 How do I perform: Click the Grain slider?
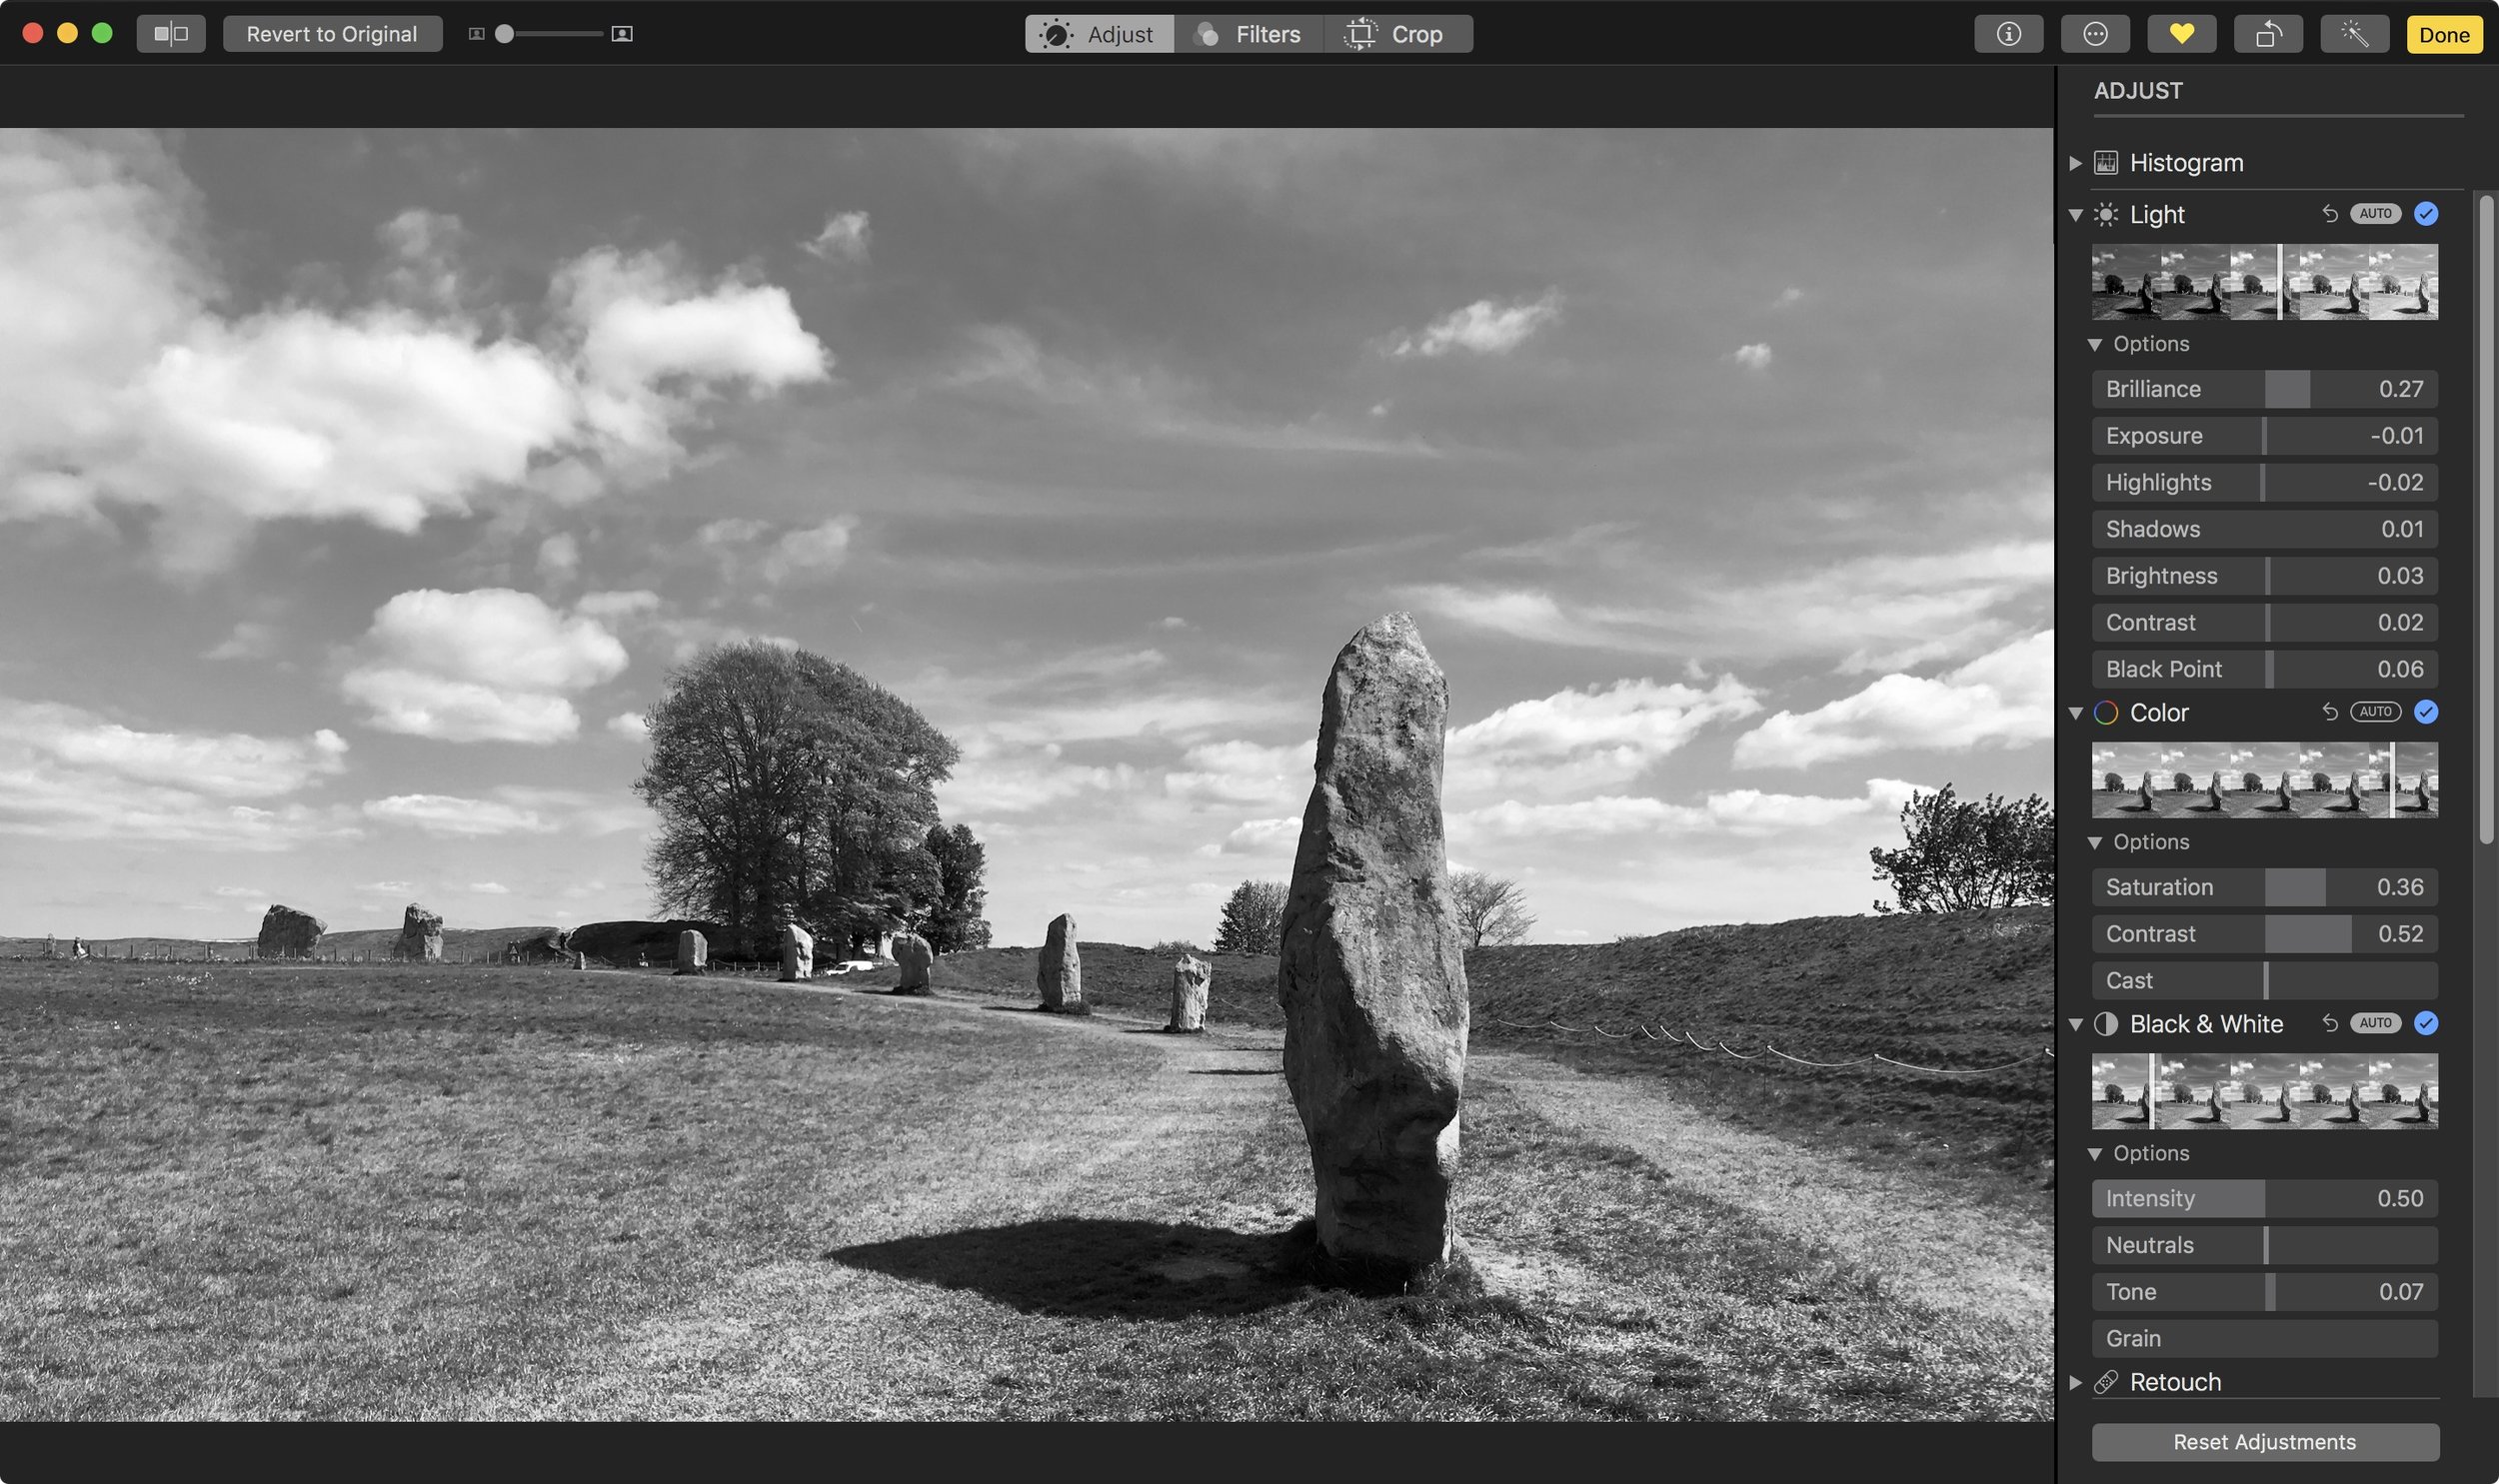(x=2264, y=1338)
